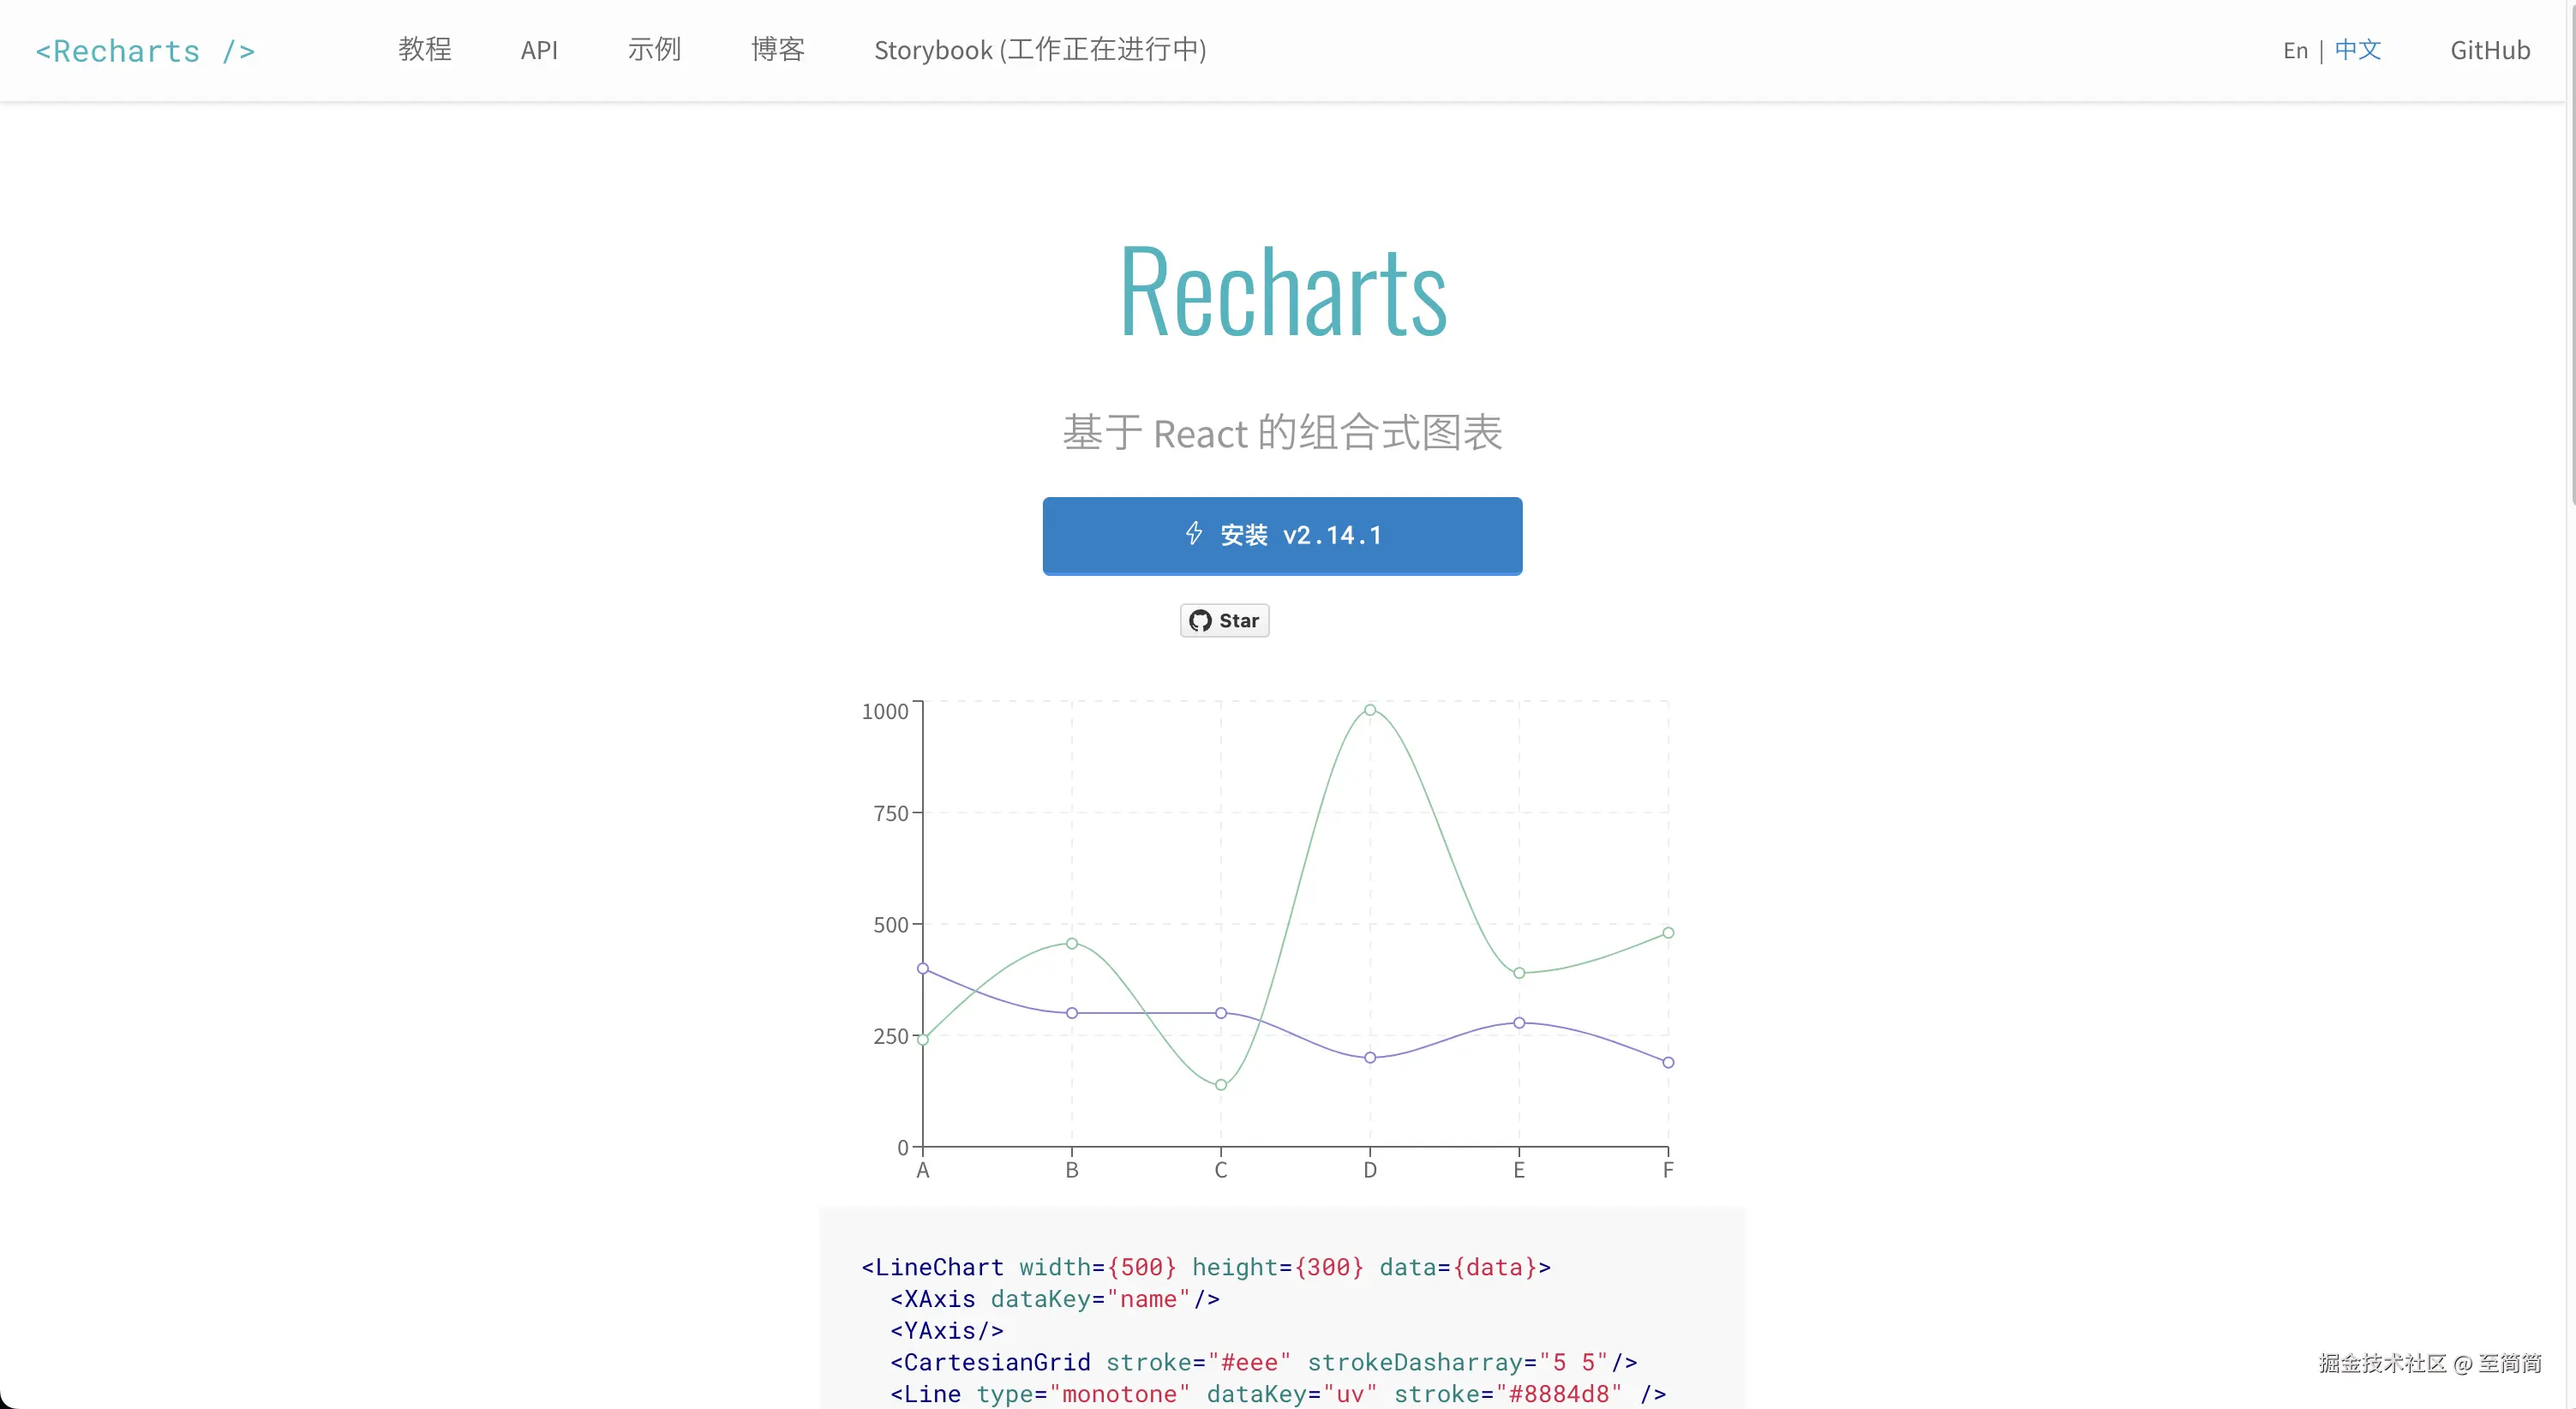Switch language to English via En link
Screen dimensions: 2576x1409
pyautogui.click(x=2294, y=50)
